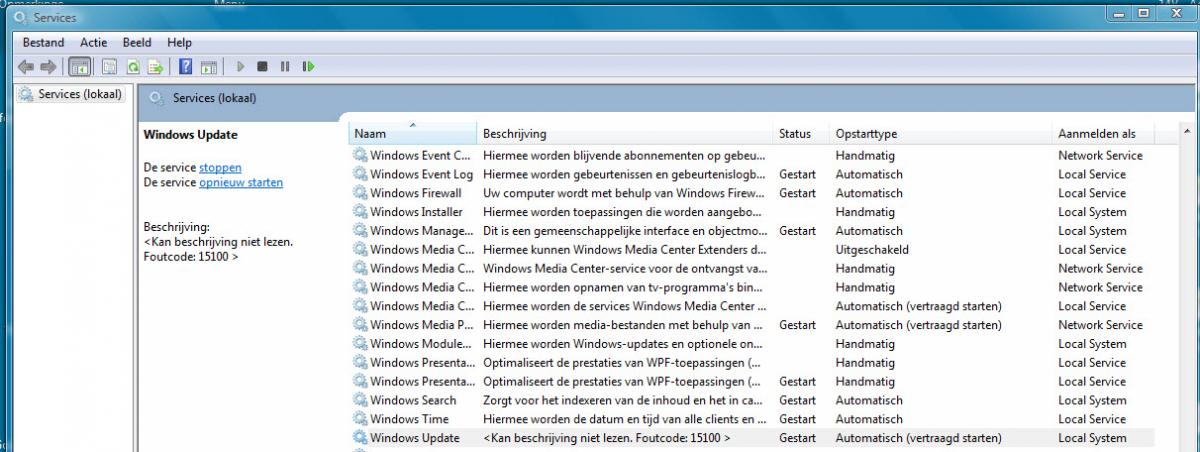Click the Windows Firewall description text
Image resolution: width=1200 pixels, height=452 pixels.
(x=625, y=193)
